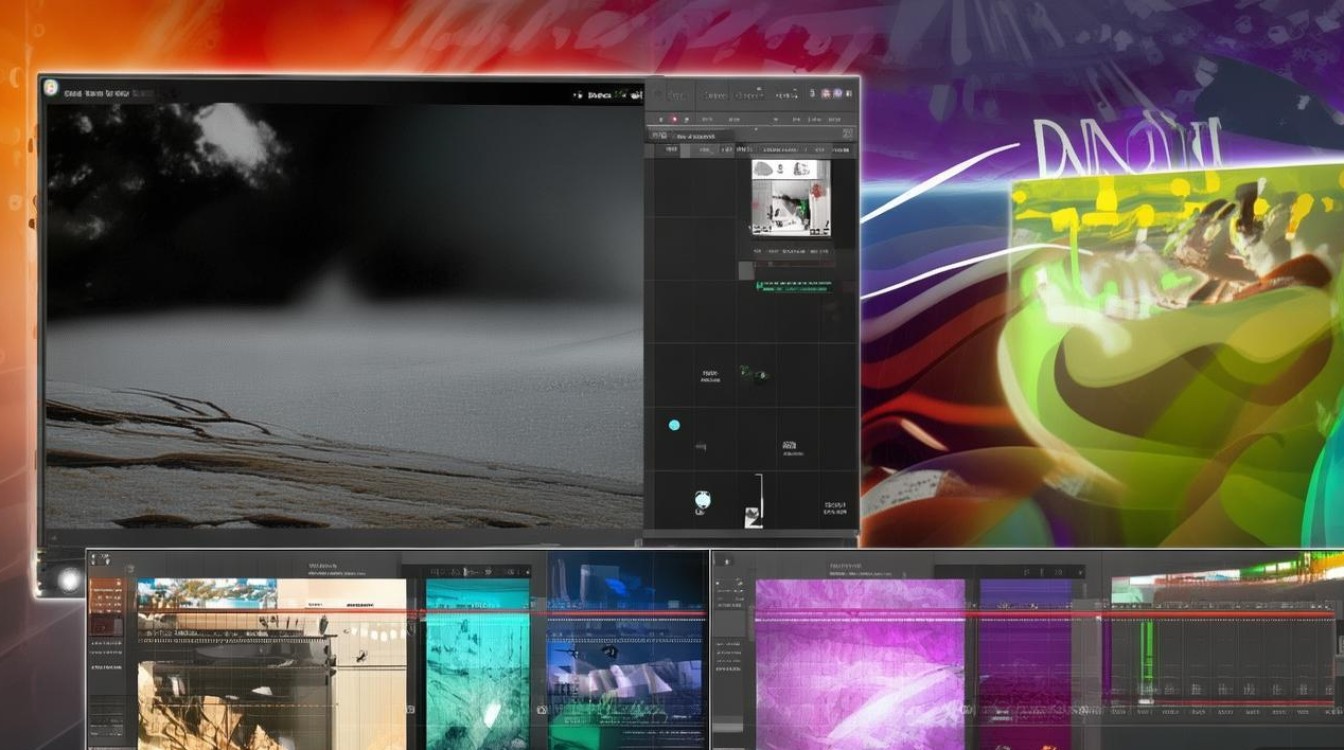The height and width of the screenshot is (750, 1344).
Task: Click the camera icon between the teal and blue clips
Action: (541, 709)
